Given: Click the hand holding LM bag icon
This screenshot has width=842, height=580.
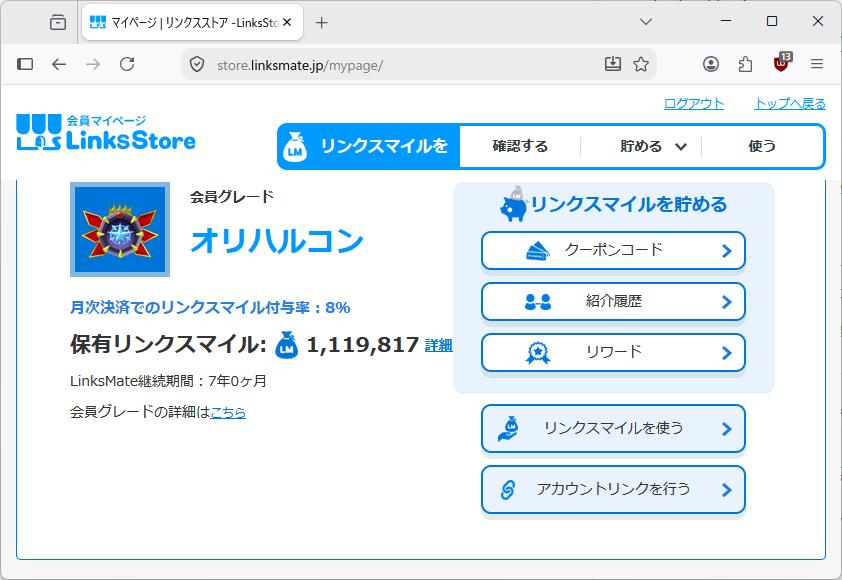Looking at the screenshot, I should tap(508, 429).
